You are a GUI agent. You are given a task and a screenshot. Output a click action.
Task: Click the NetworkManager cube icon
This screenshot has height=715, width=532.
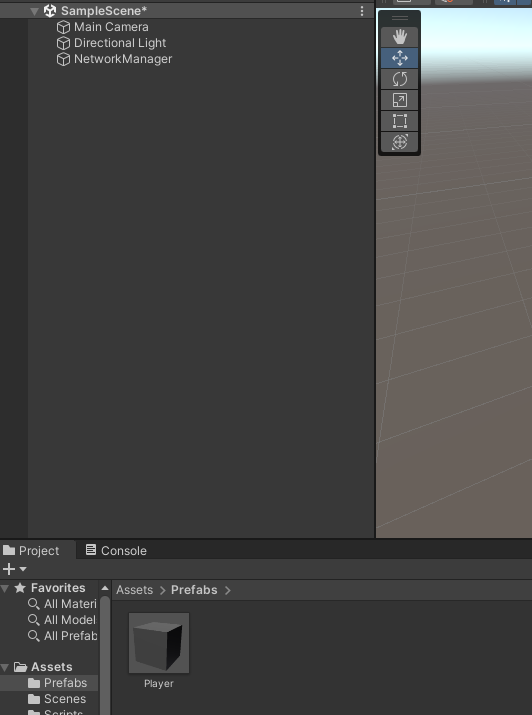coord(63,59)
